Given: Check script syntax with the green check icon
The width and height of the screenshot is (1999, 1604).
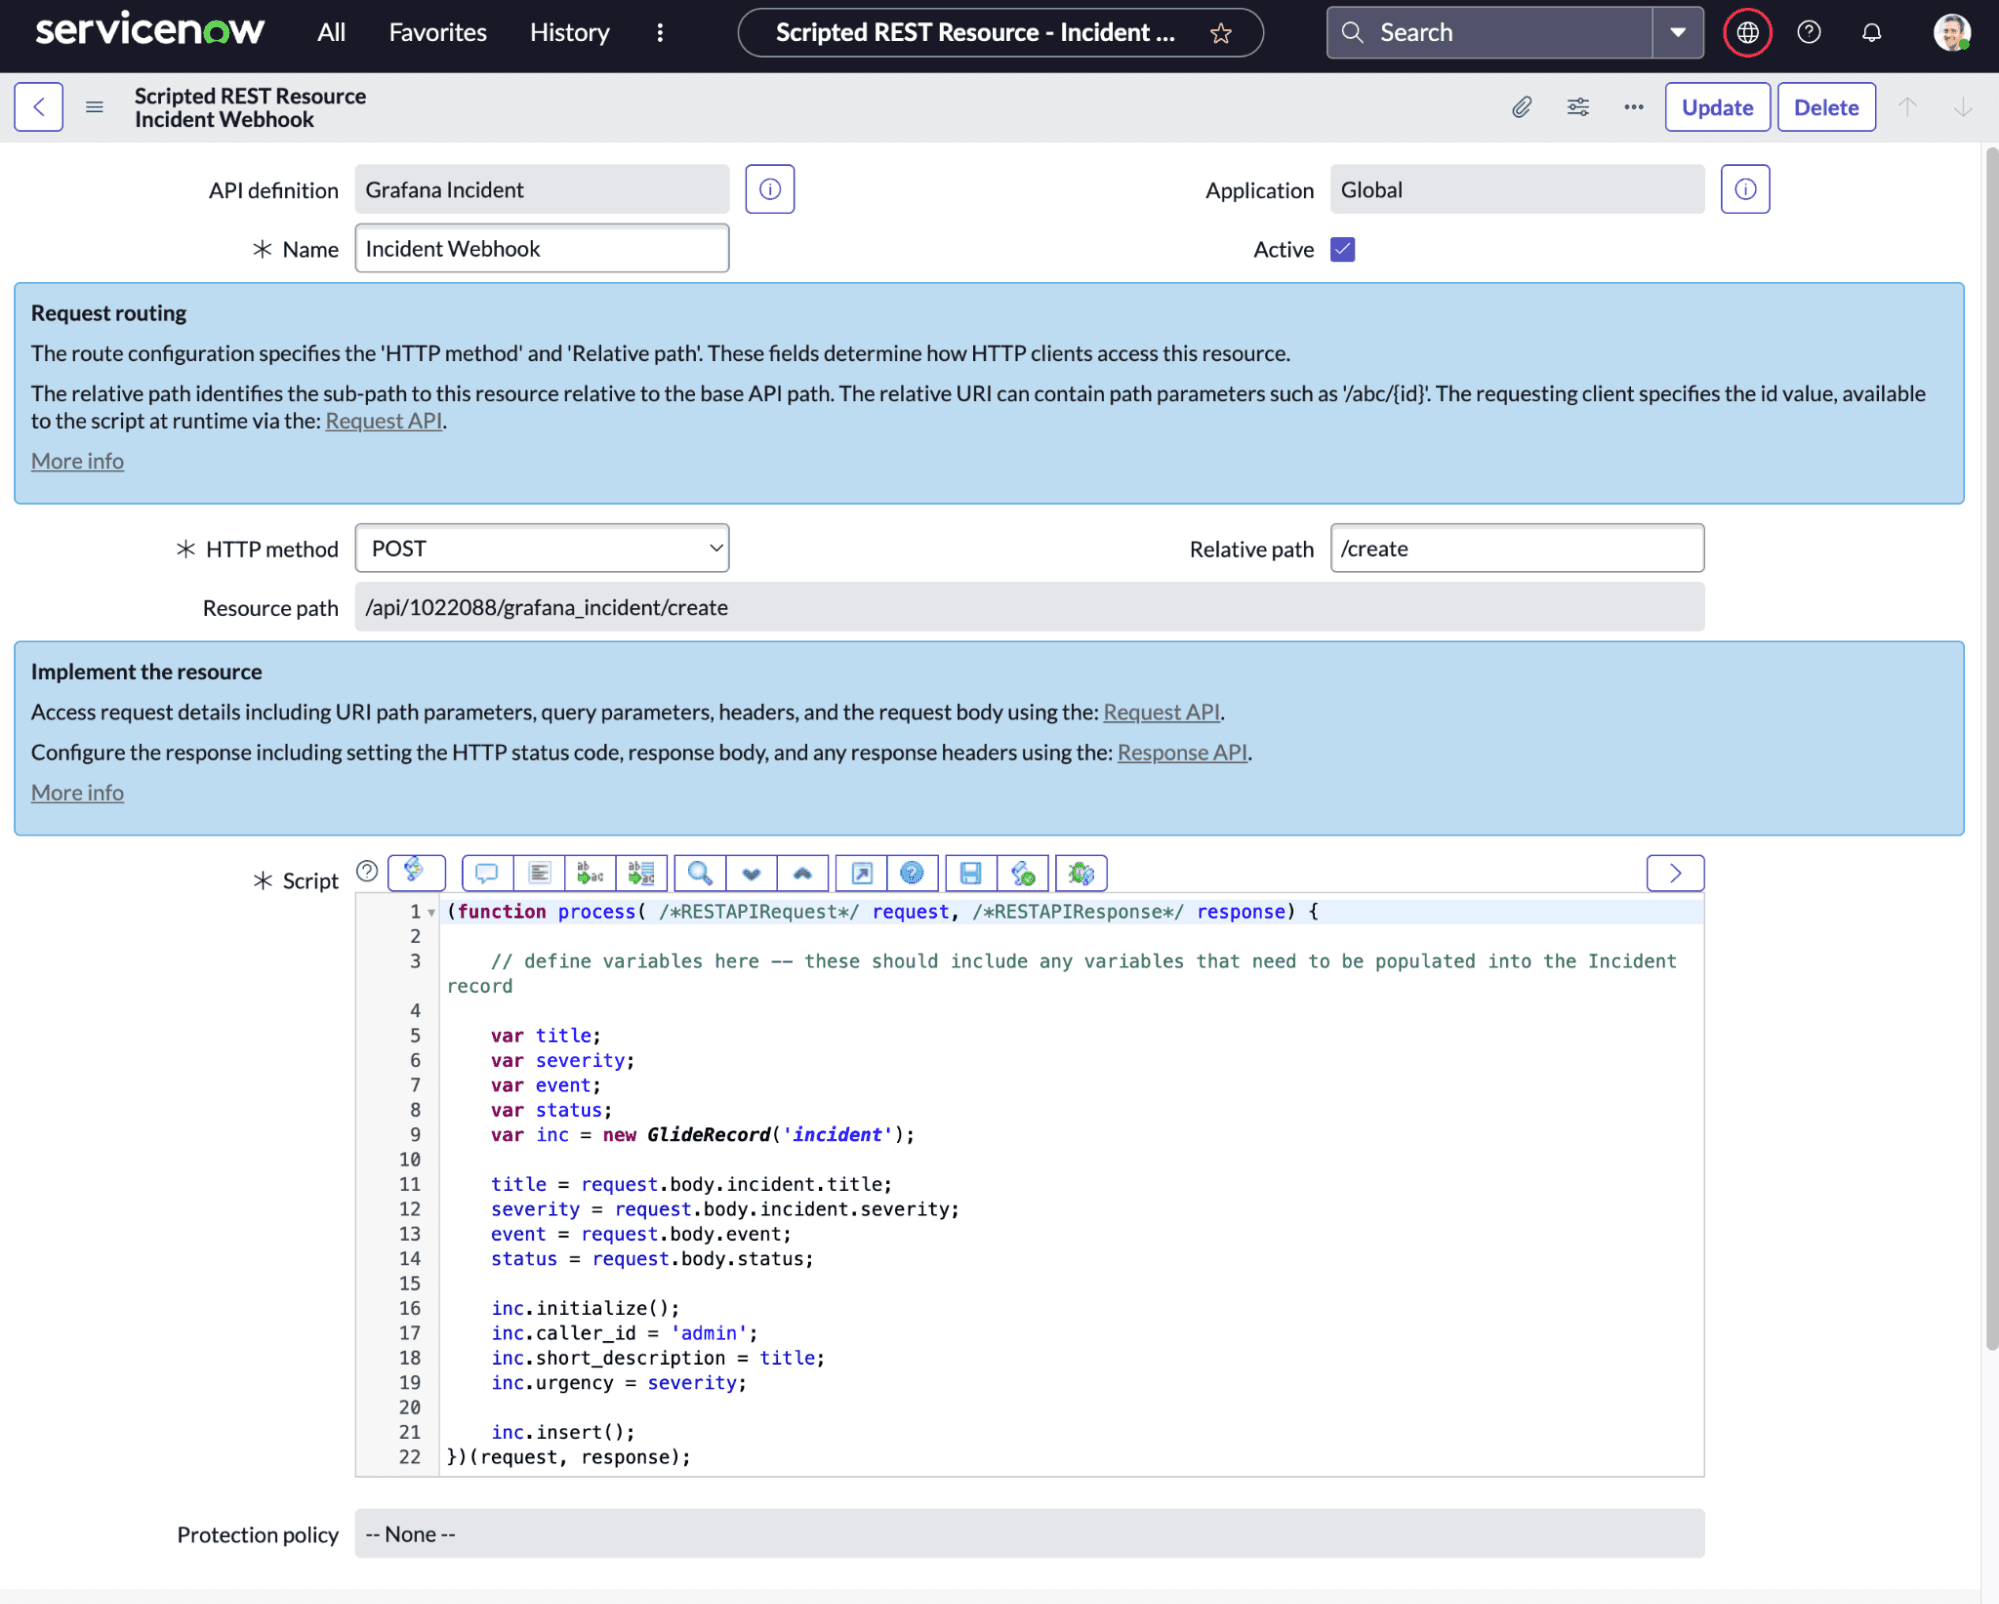Looking at the screenshot, I should 1023,872.
